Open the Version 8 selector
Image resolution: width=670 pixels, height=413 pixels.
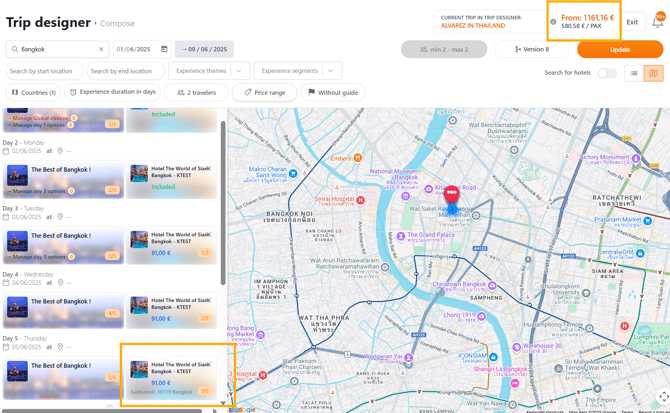[x=531, y=49]
